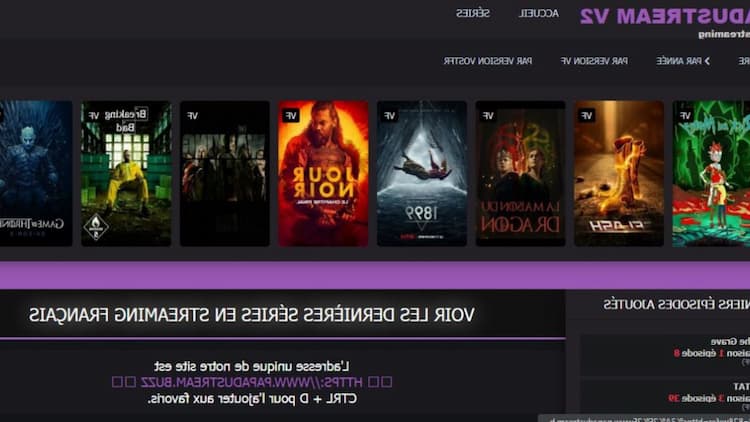Image resolution: width=750 pixels, height=422 pixels.
Task: Filter by Par Version VF
Action: (x=594, y=61)
